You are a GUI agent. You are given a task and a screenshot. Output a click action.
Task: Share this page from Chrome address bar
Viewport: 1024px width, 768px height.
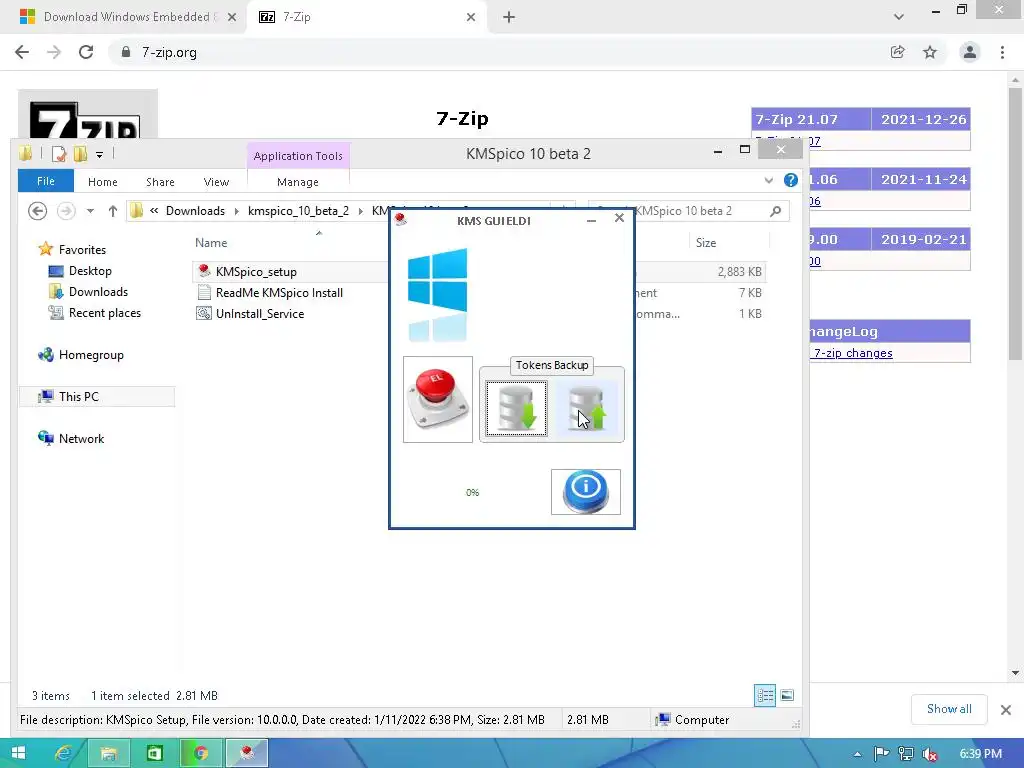tap(897, 52)
